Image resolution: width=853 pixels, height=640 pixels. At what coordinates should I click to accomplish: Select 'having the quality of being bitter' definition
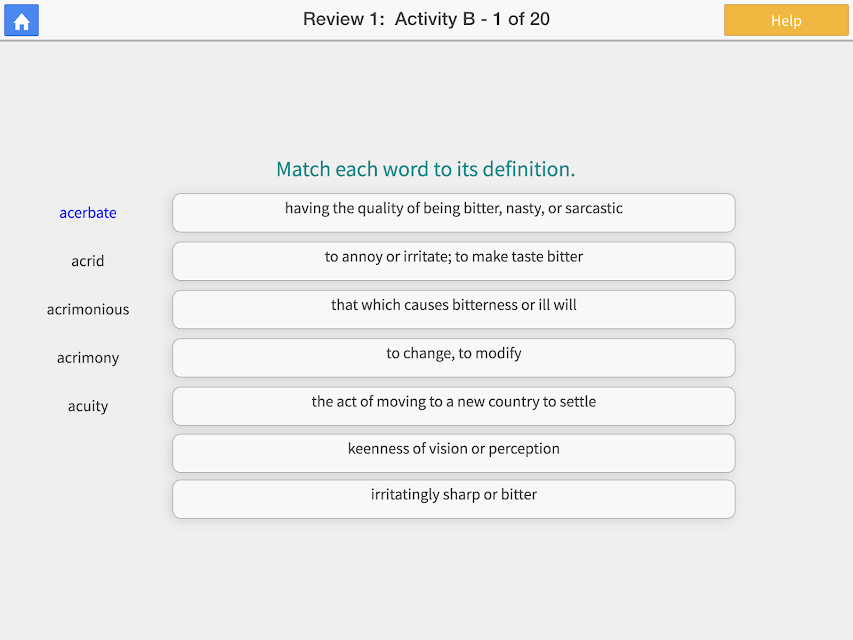click(x=454, y=213)
